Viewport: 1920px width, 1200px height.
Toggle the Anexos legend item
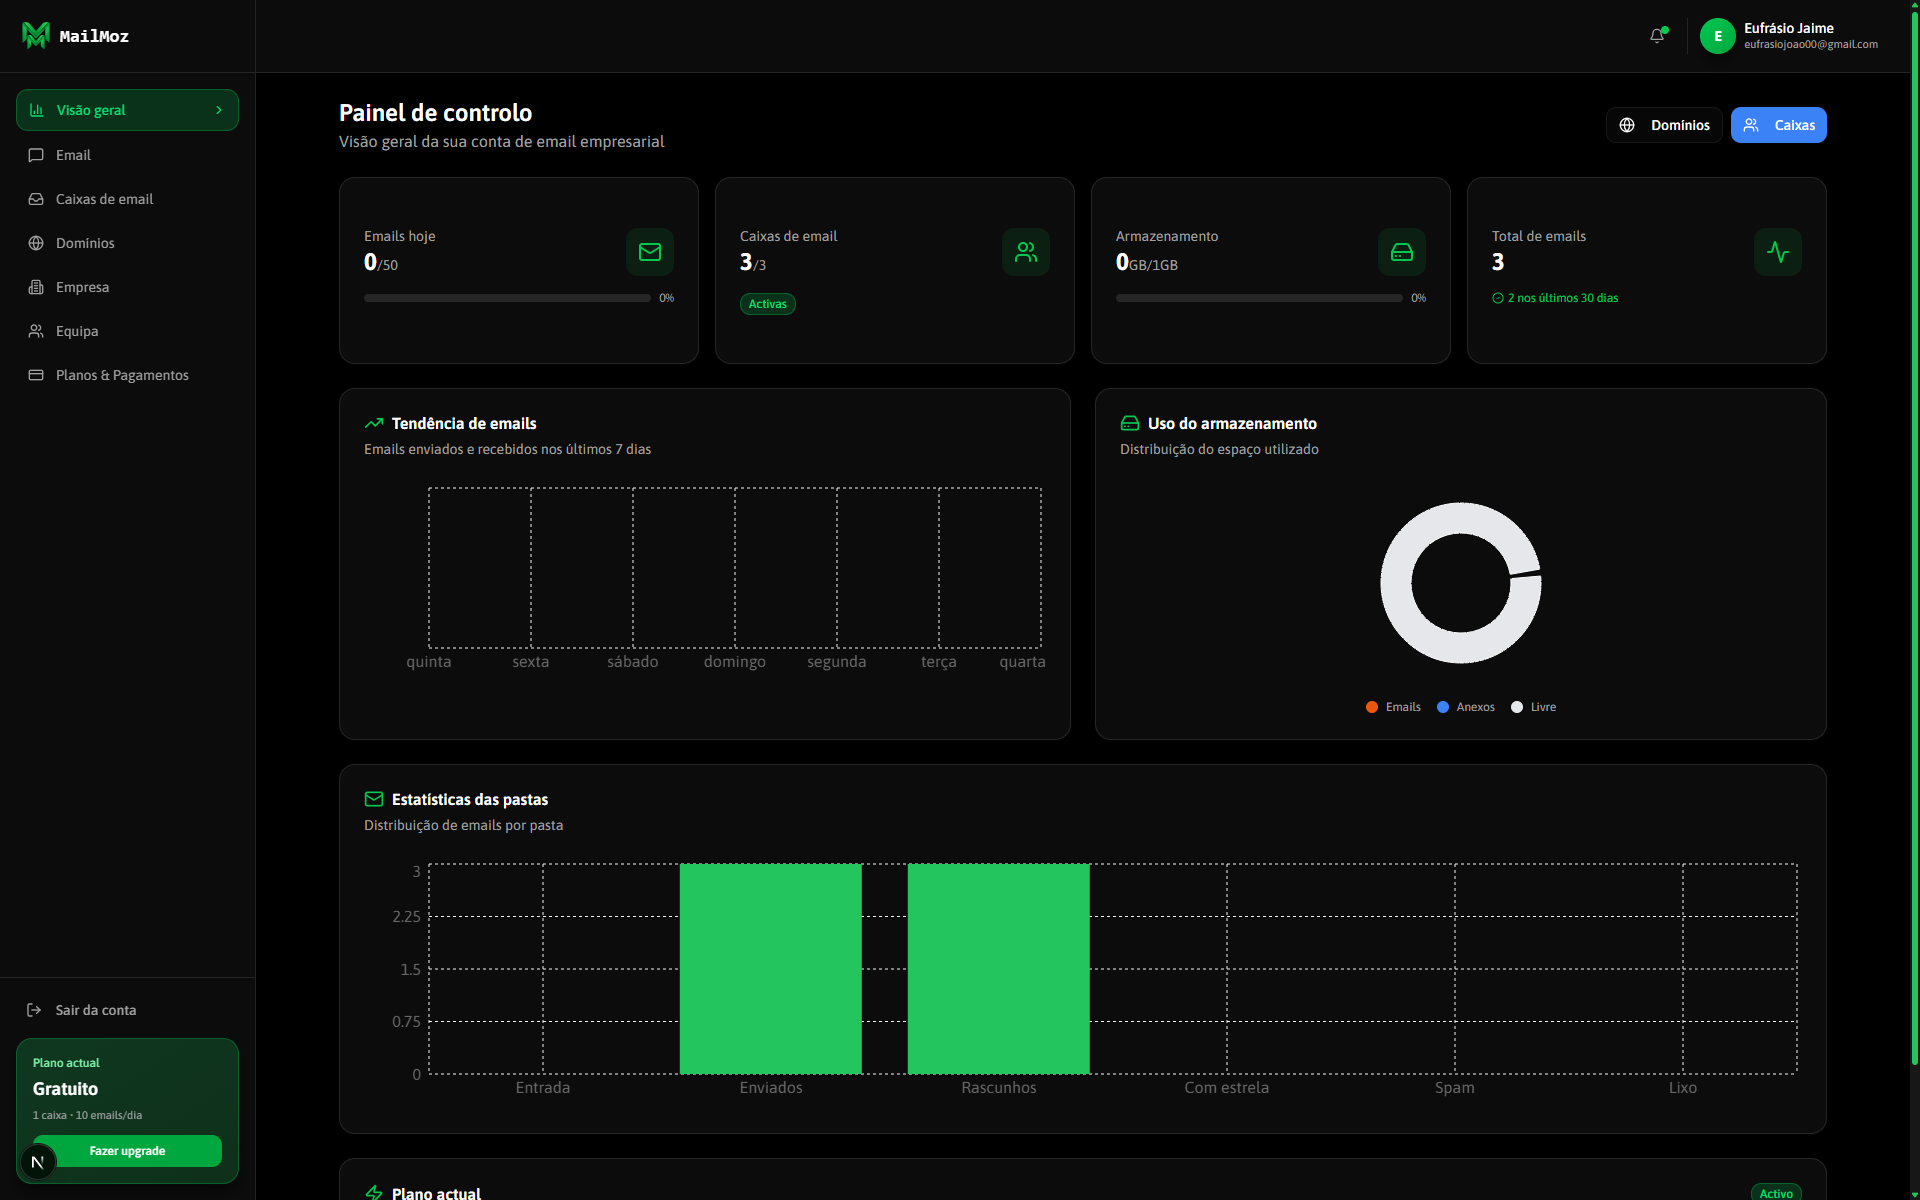tap(1465, 707)
